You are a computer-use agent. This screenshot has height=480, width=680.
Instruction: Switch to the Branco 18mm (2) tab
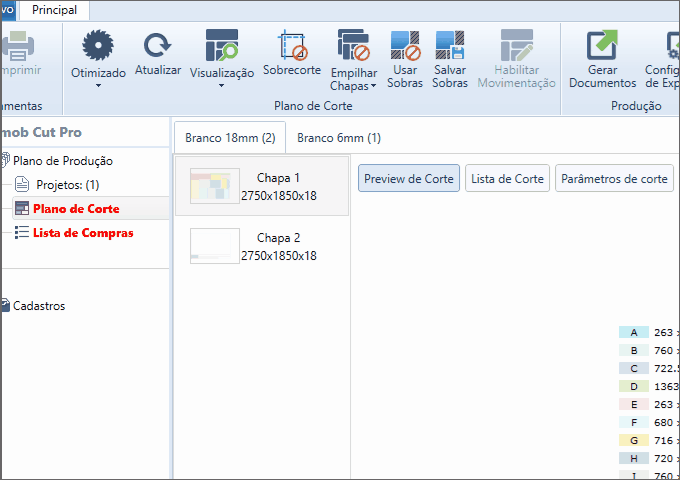pyautogui.click(x=230, y=138)
